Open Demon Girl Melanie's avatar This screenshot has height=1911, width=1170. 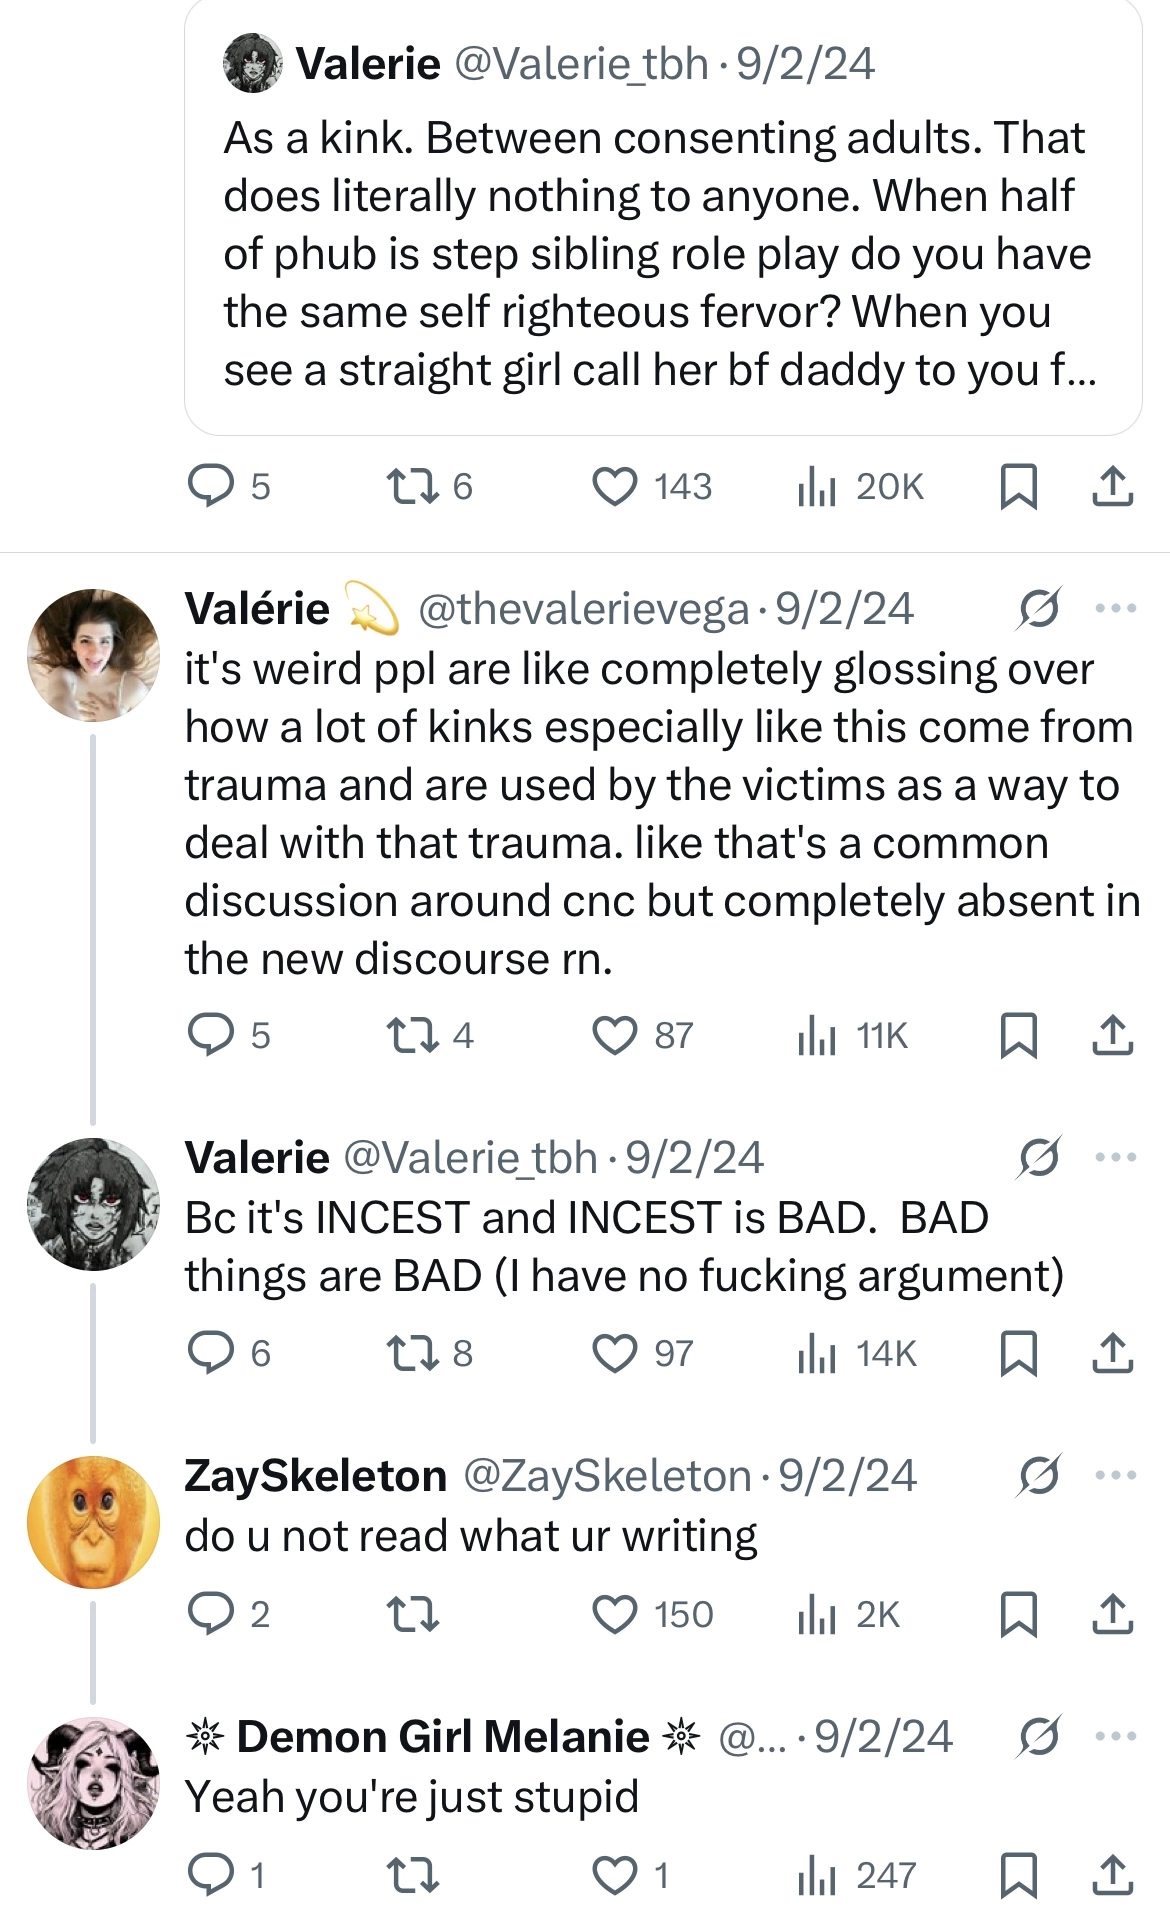[x=93, y=1783]
